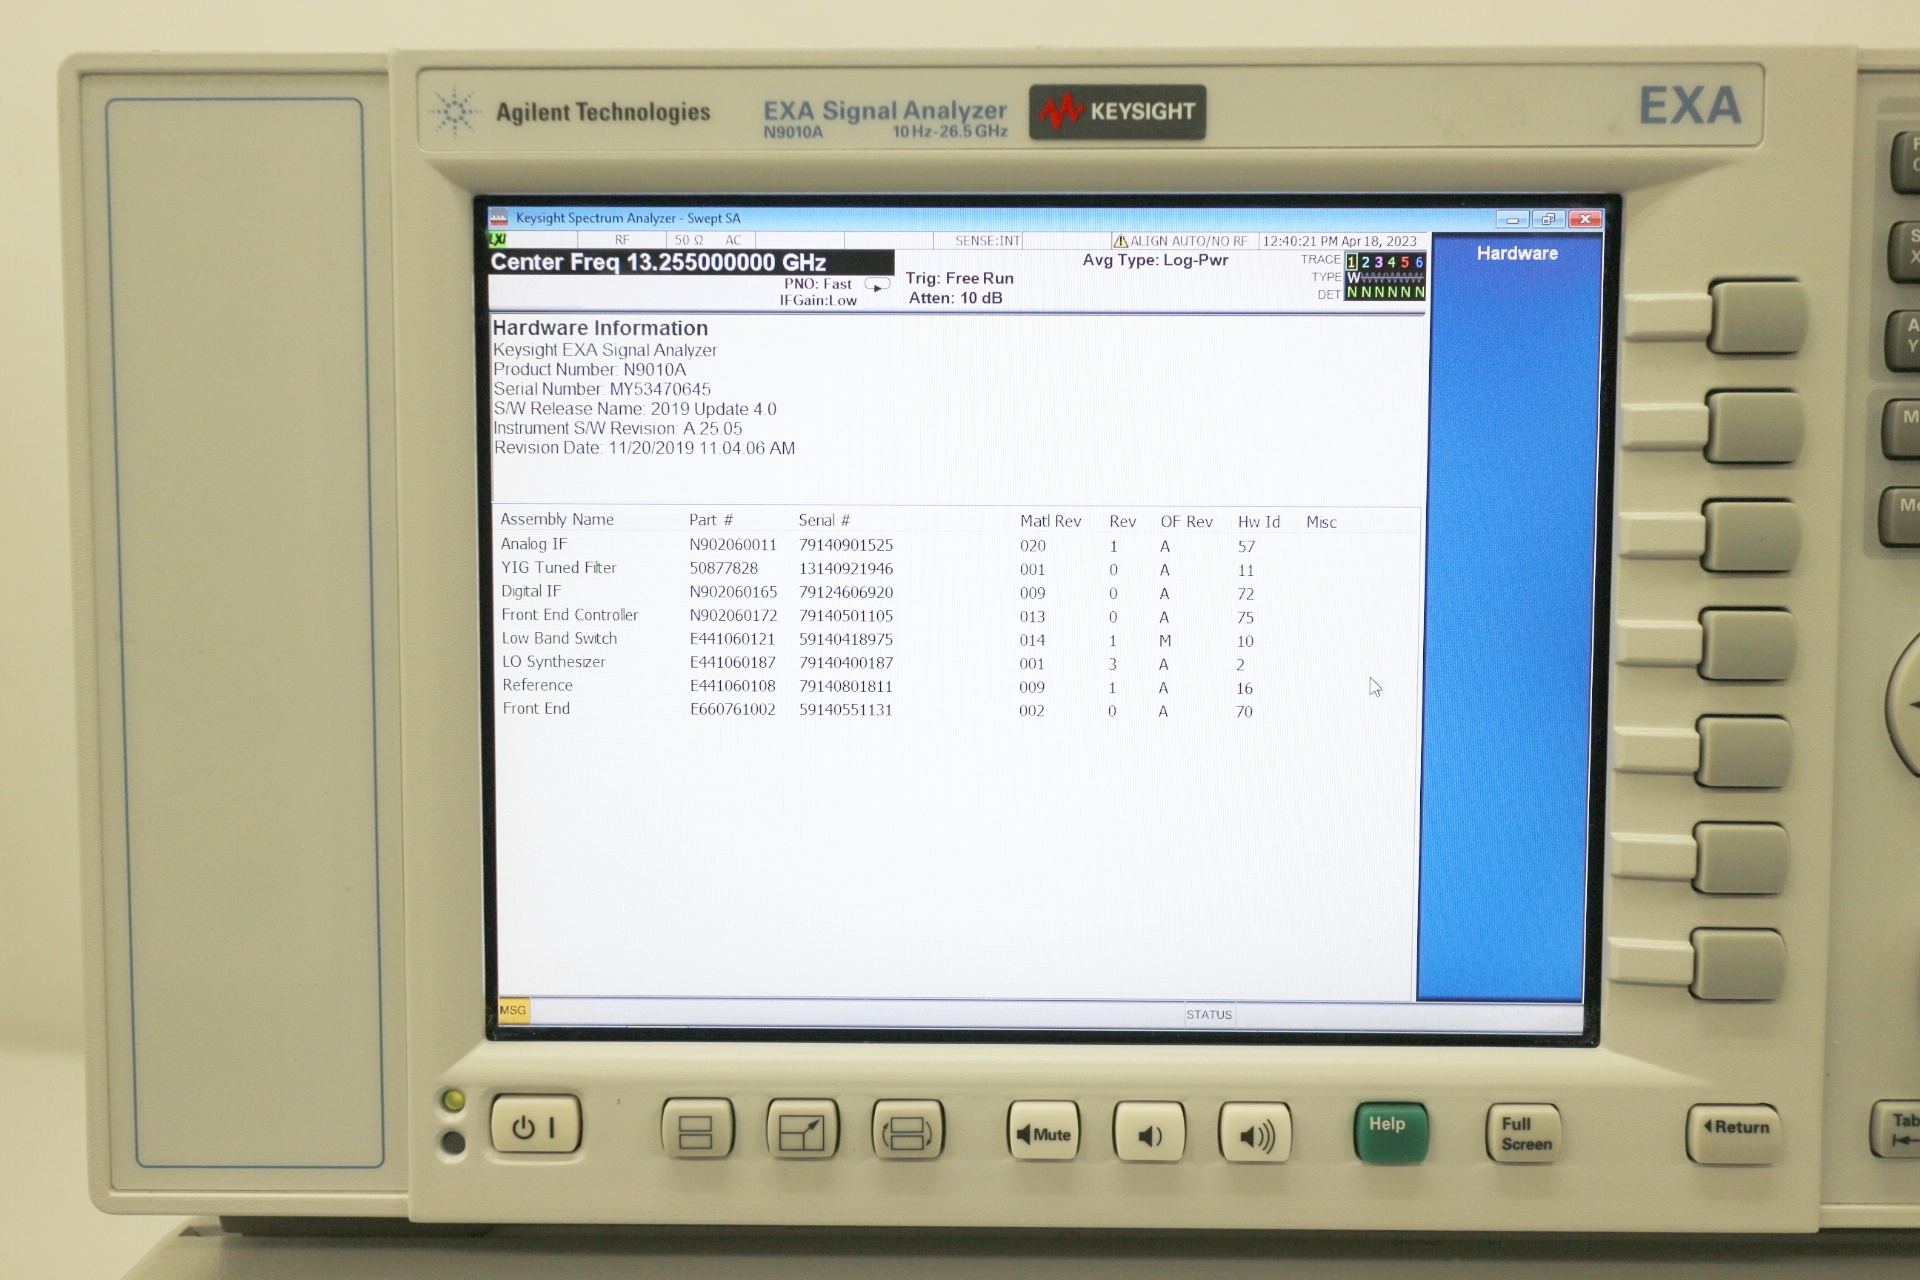
Task: Push the stacked windows layout key
Action: [696, 1129]
